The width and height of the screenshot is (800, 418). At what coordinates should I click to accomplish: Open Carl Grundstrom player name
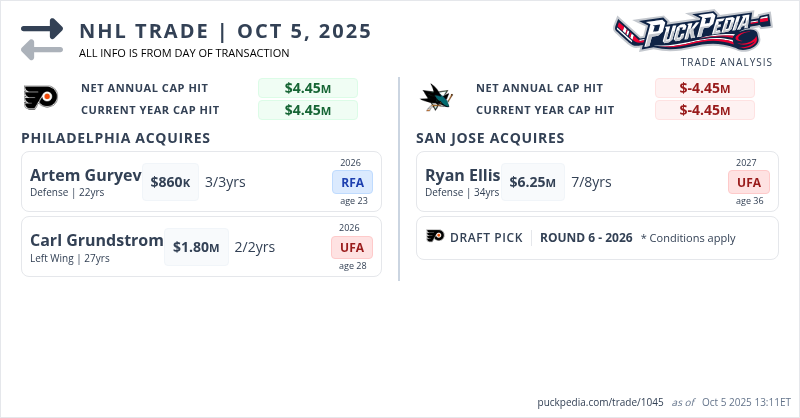point(96,240)
